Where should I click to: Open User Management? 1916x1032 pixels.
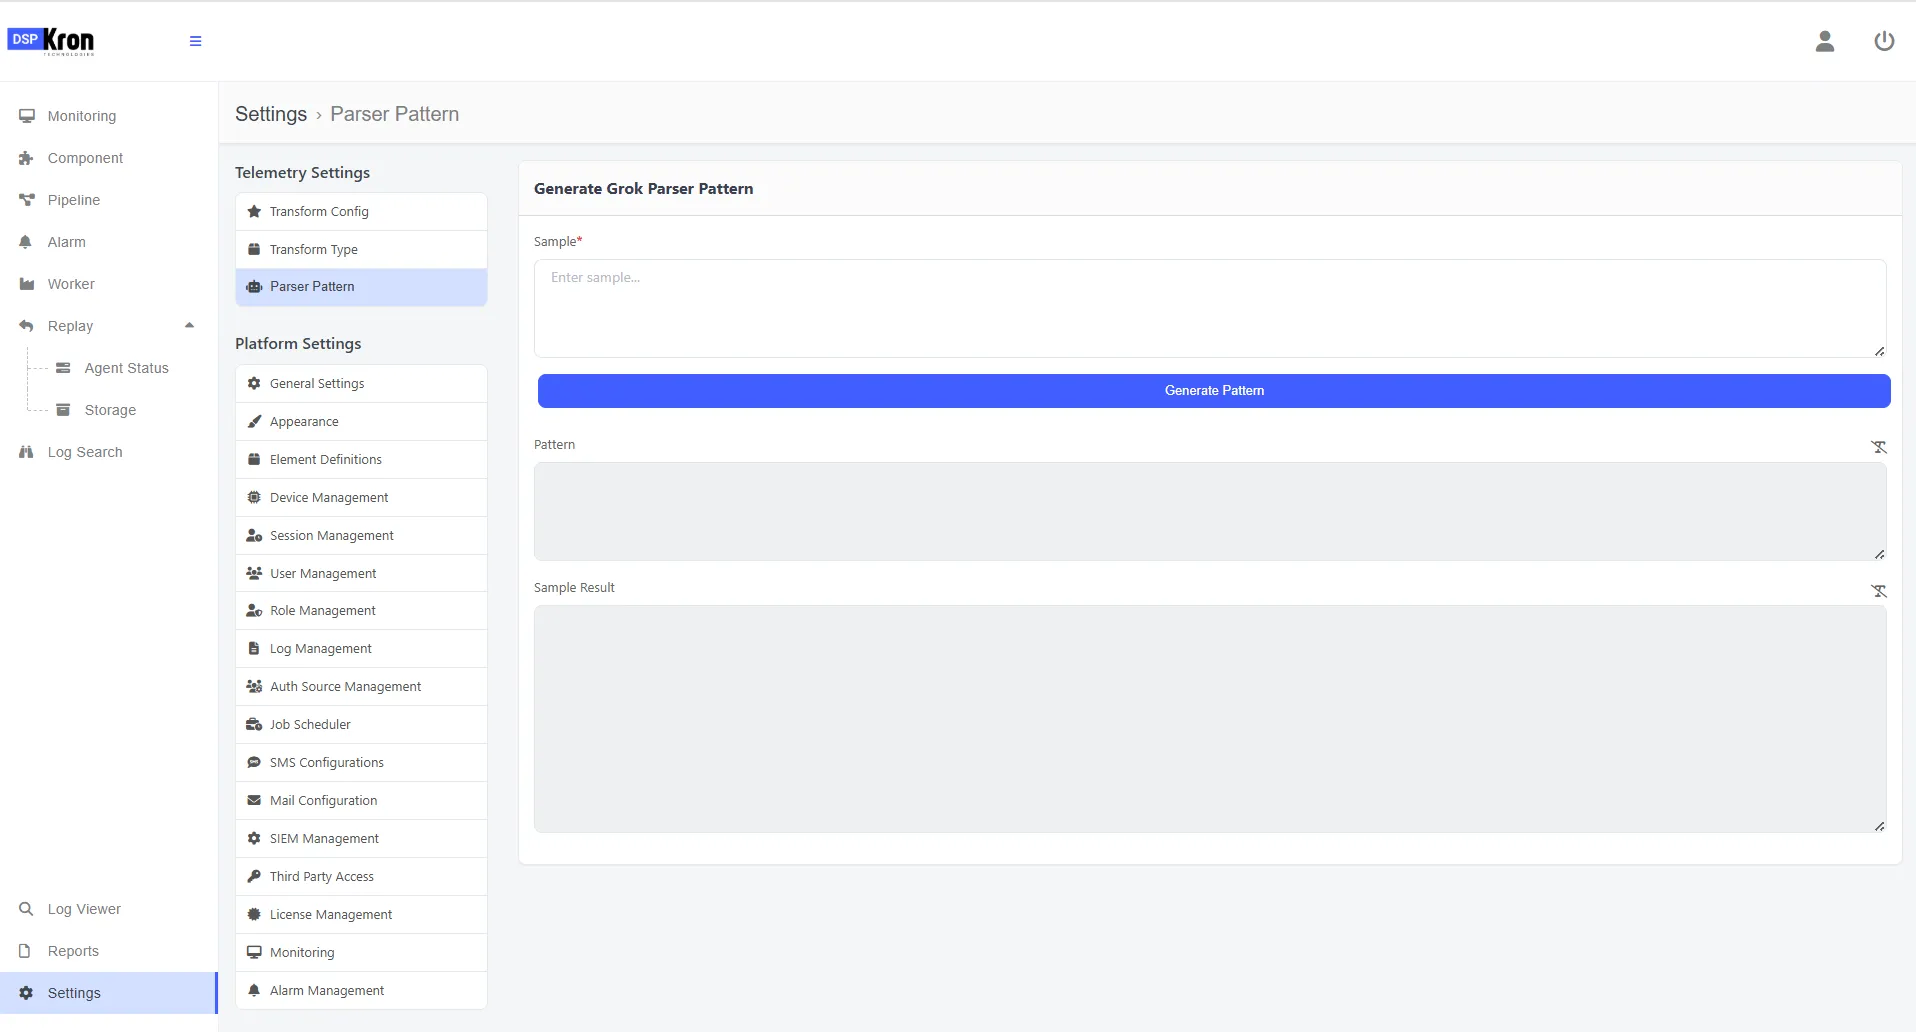coord(361,574)
